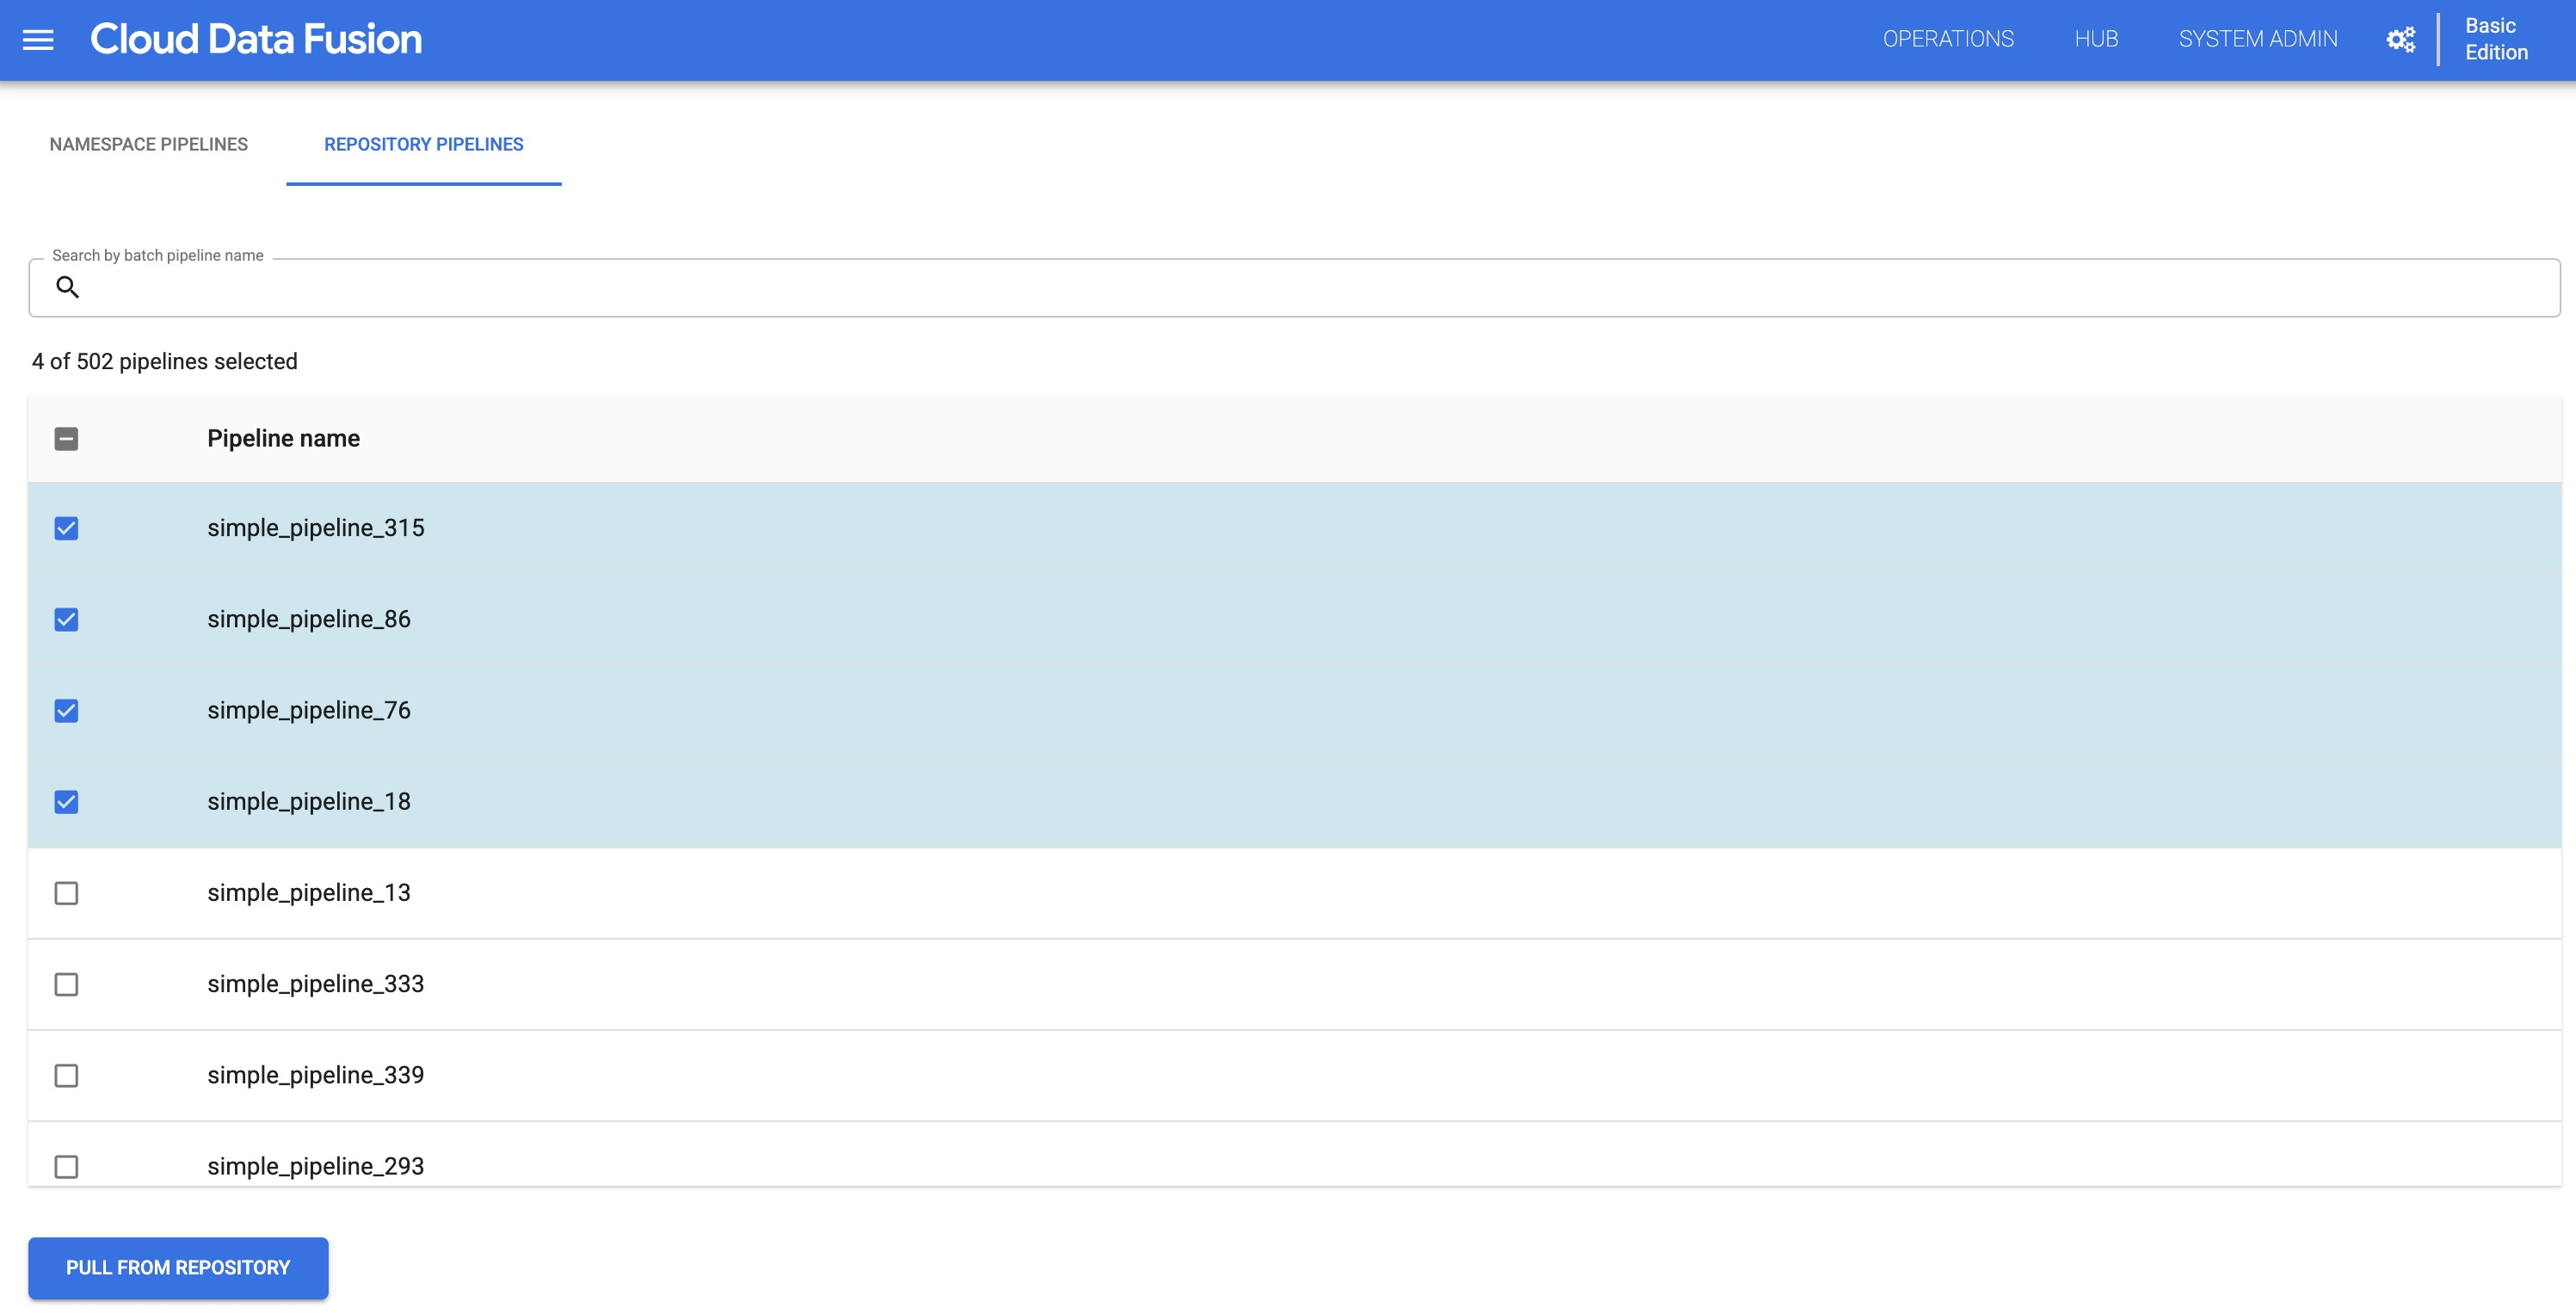Click the batch pipeline name search input field

tap(1290, 287)
